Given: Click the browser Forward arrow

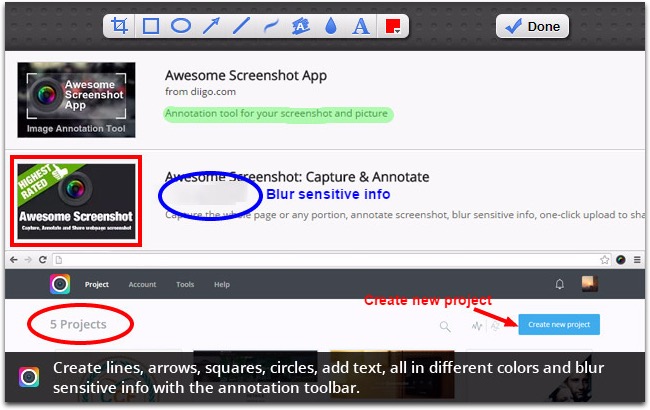Looking at the screenshot, I should coord(28,260).
